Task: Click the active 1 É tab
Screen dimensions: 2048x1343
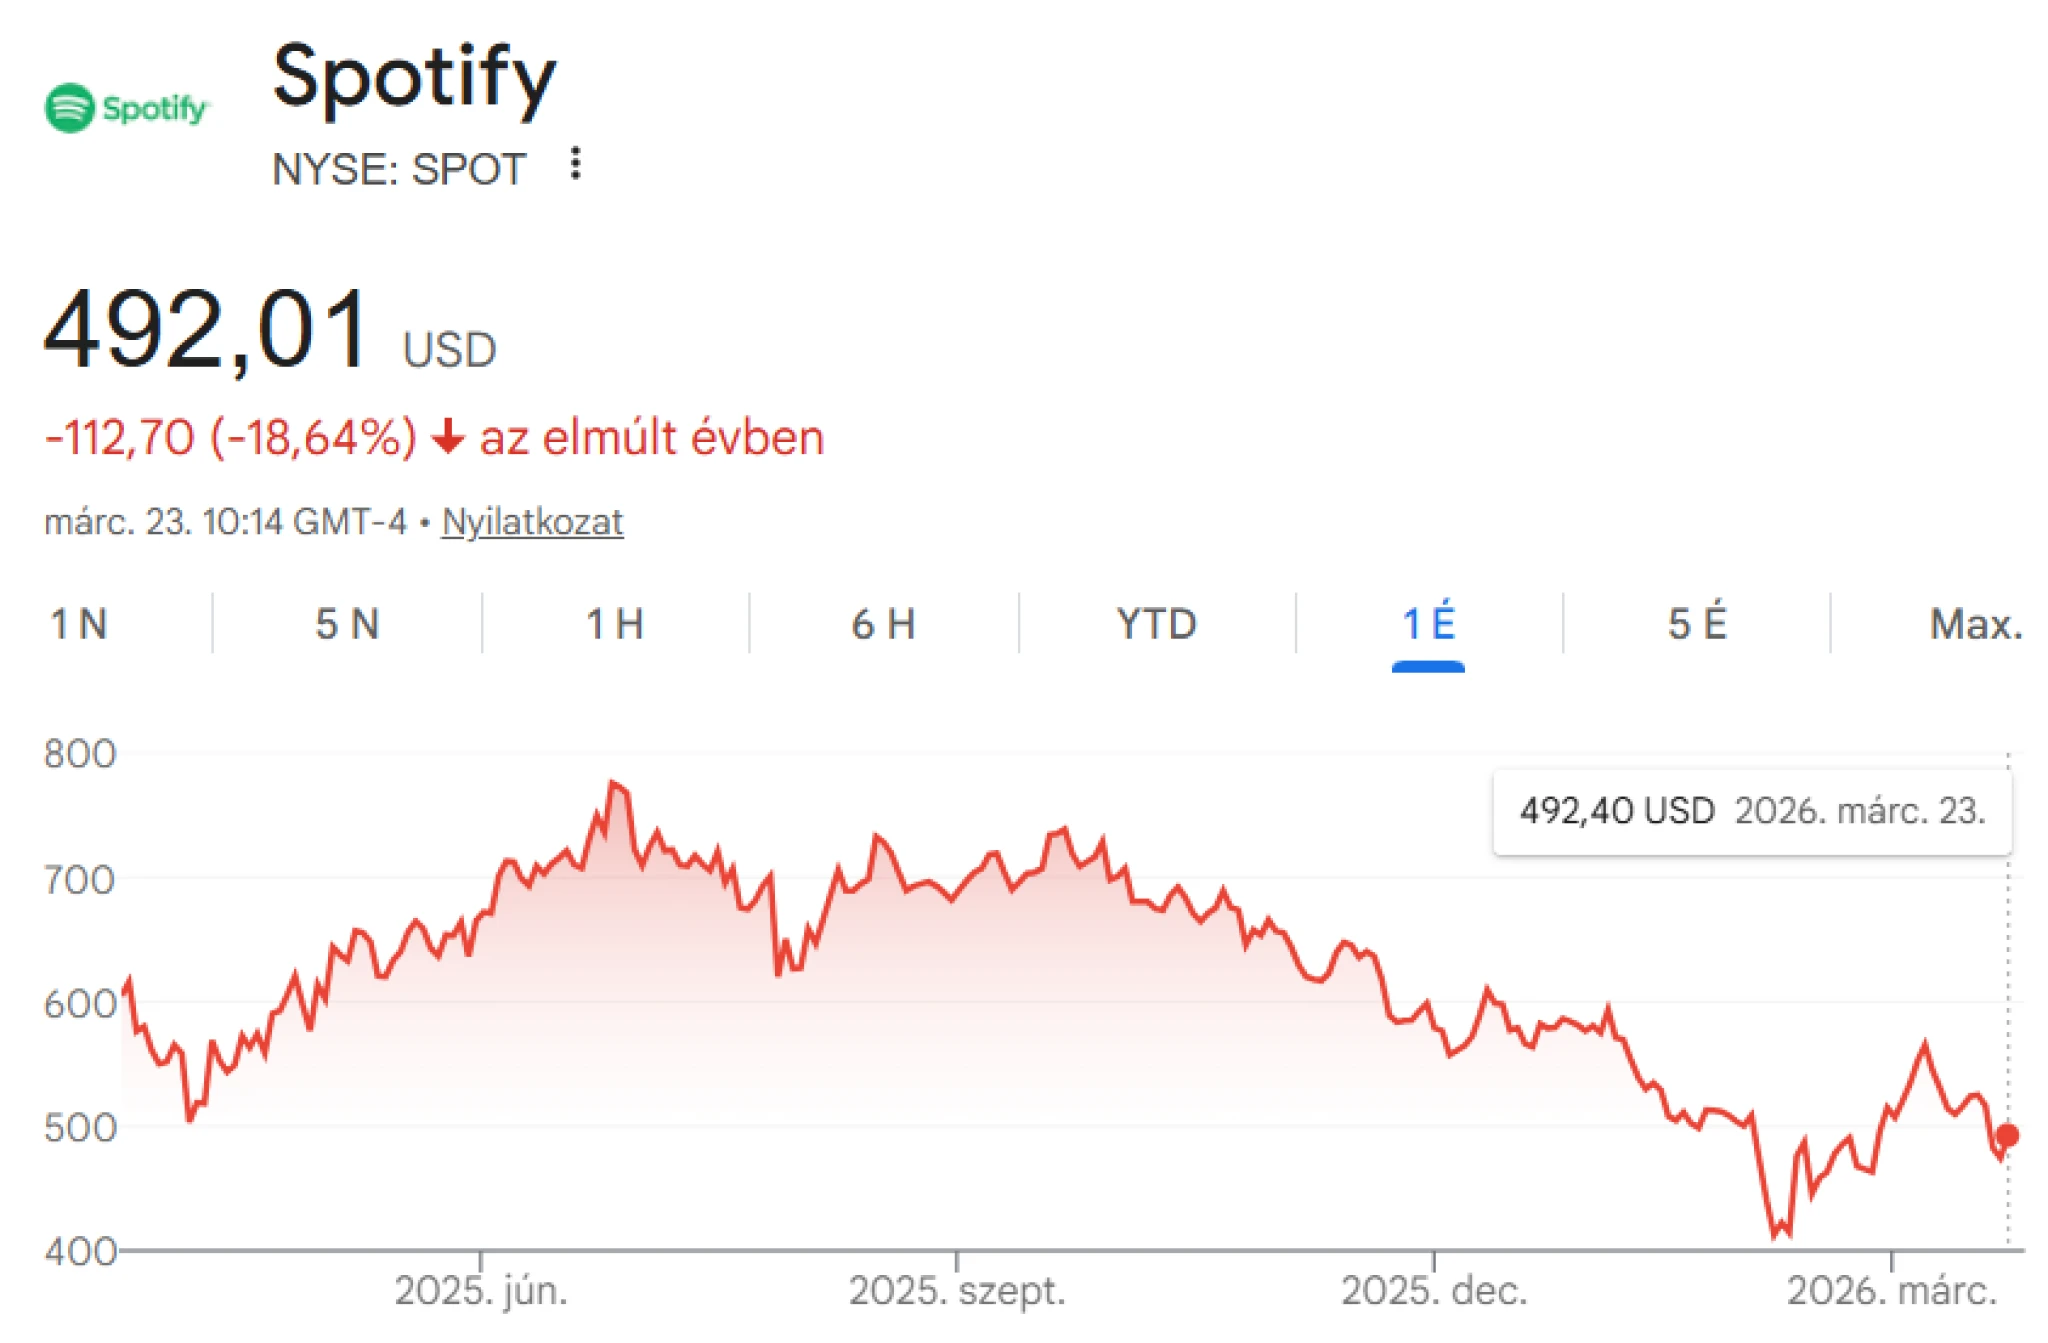Action: coord(1428,624)
